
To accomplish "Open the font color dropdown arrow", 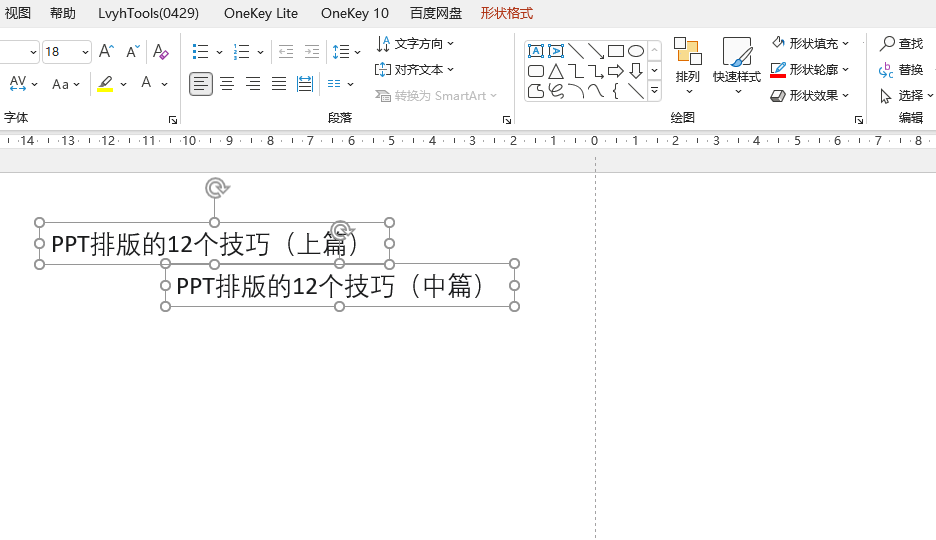I will pyautogui.click(x=165, y=84).
